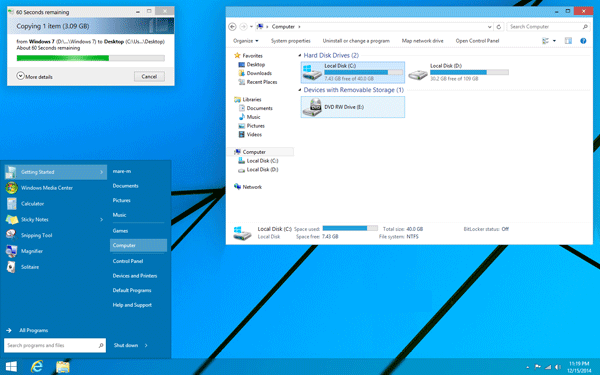Open Magnifier from Start menu
The image size is (600, 375).
tap(31, 251)
